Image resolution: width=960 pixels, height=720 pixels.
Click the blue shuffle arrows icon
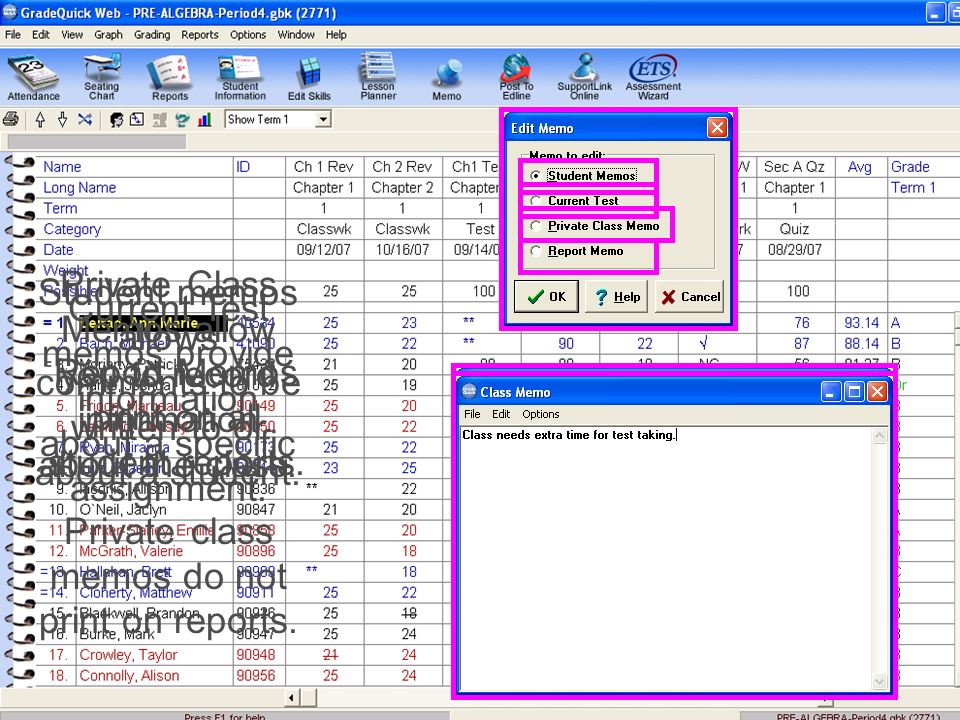(85, 119)
